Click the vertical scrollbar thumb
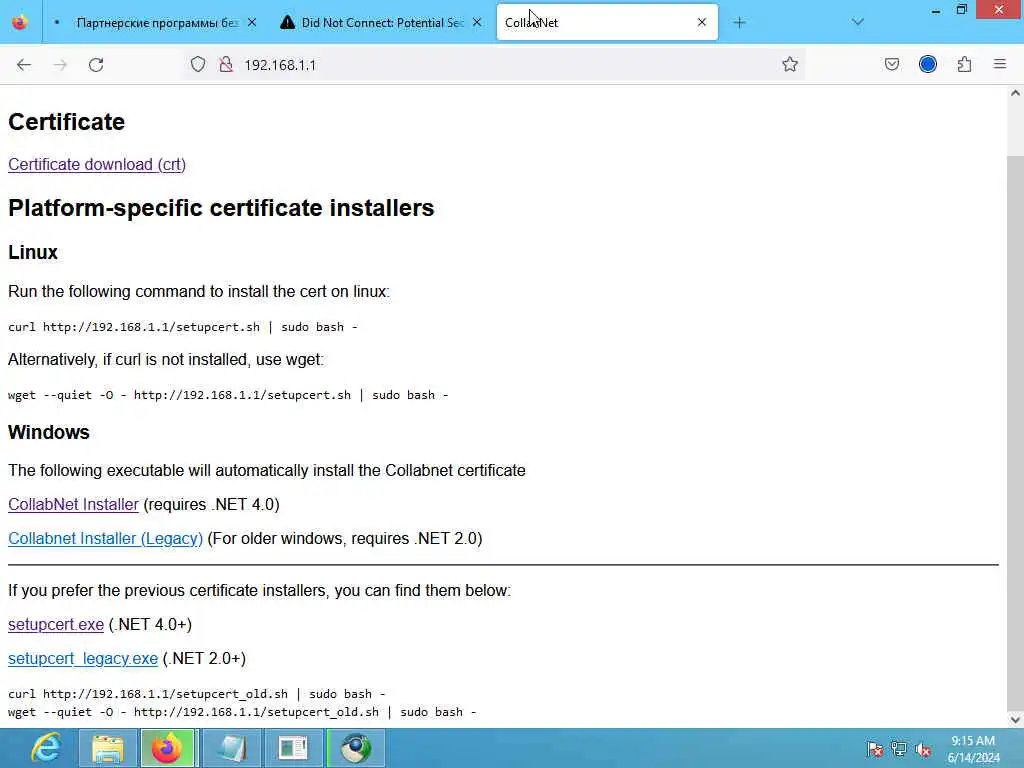 (1015, 431)
